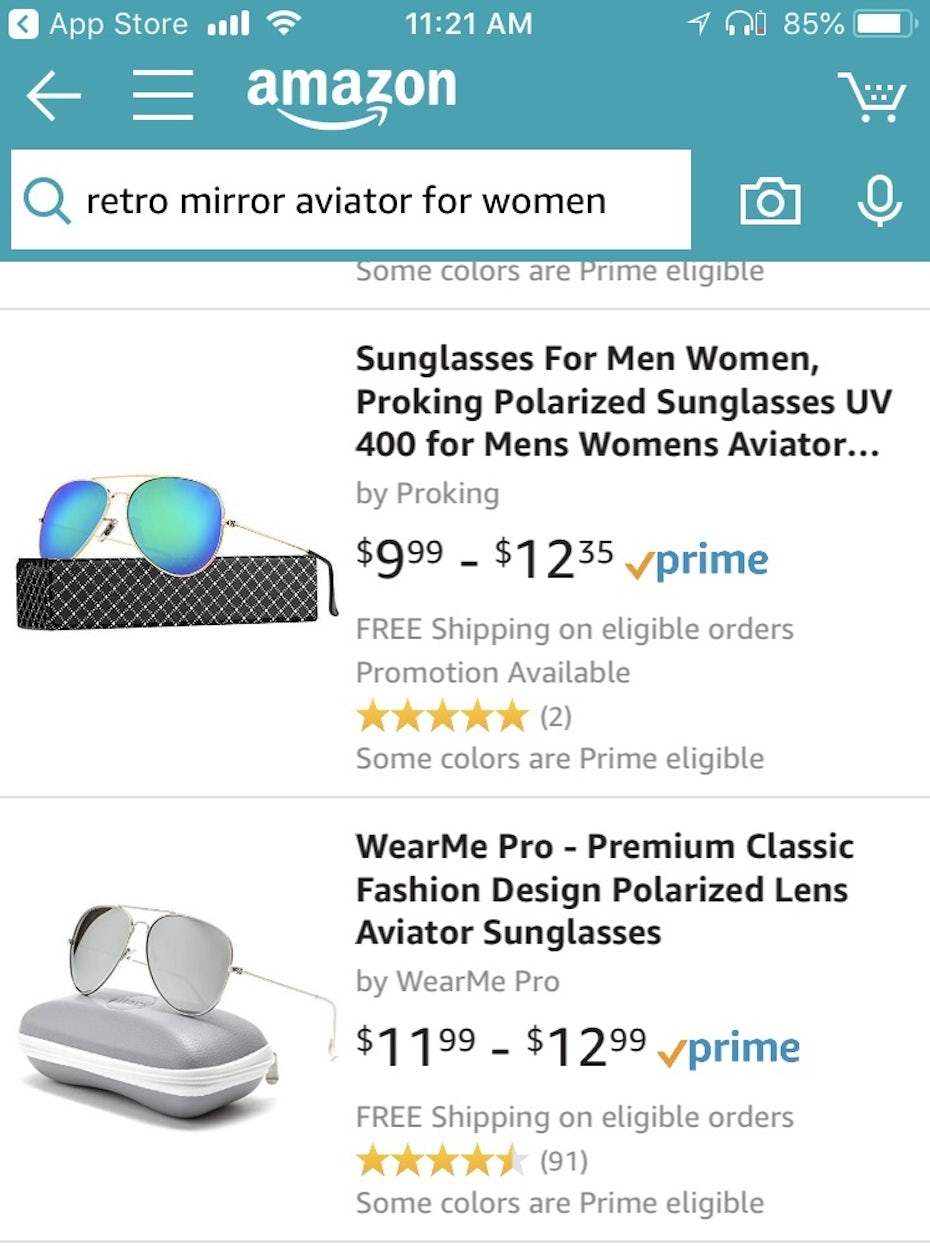Tap the five-star rating with 2 reviews
Image resolution: width=930 pixels, height=1259 pixels.
463,716
